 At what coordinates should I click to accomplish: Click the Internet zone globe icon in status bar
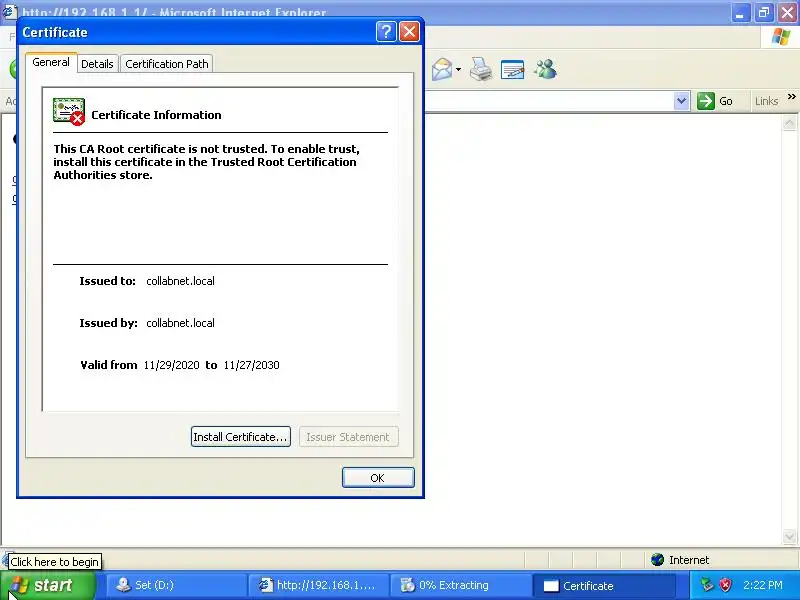(658, 560)
